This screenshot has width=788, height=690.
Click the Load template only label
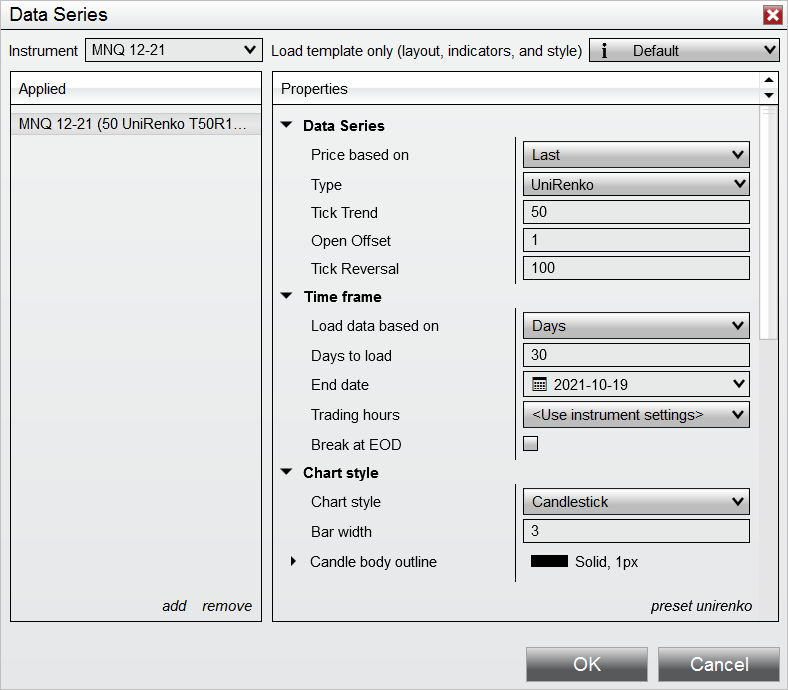[426, 51]
